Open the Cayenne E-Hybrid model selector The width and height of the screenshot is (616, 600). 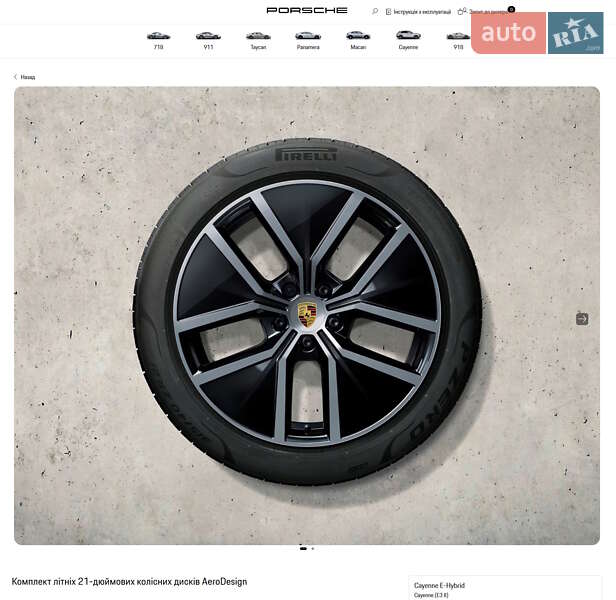click(x=504, y=589)
